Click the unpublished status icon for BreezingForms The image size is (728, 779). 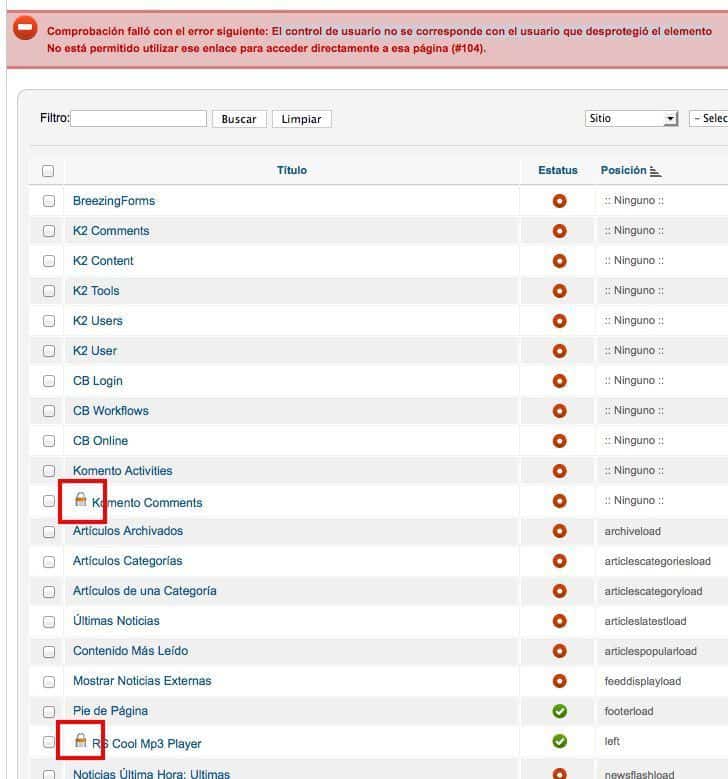point(559,201)
